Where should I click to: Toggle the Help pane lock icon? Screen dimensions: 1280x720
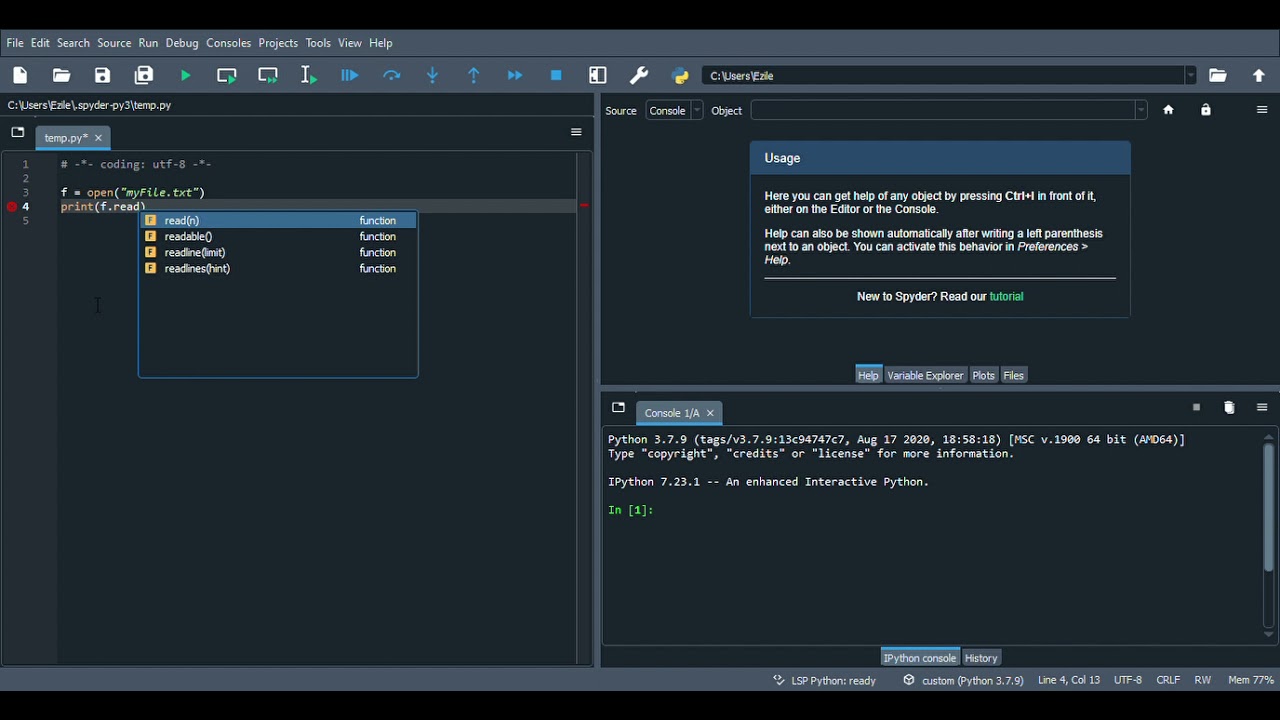click(x=1206, y=110)
